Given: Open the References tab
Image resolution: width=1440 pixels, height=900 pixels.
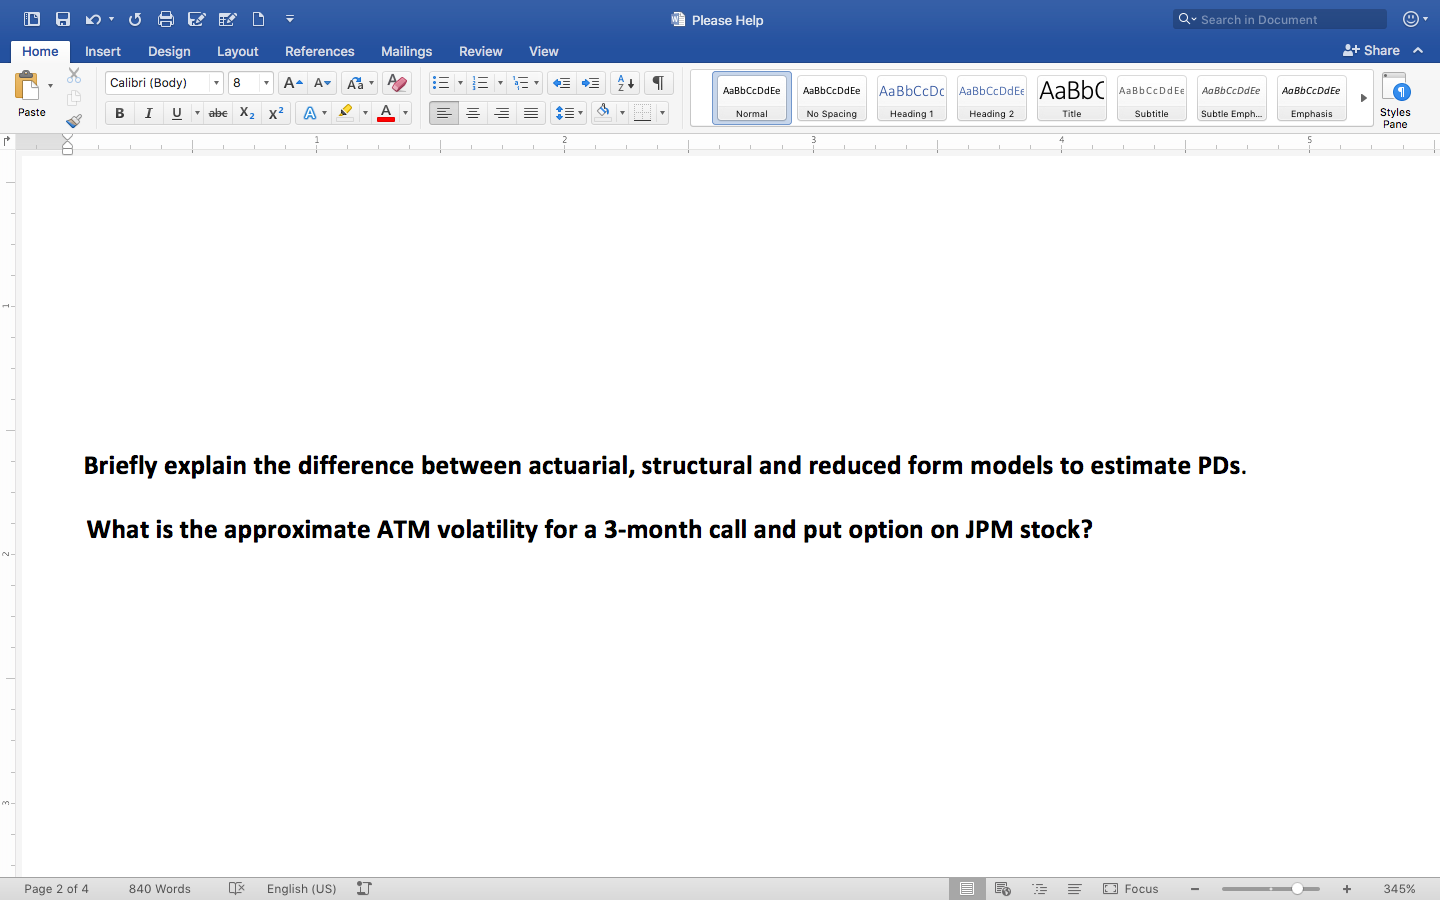Looking at the screenshot, I should coord(320,51).
